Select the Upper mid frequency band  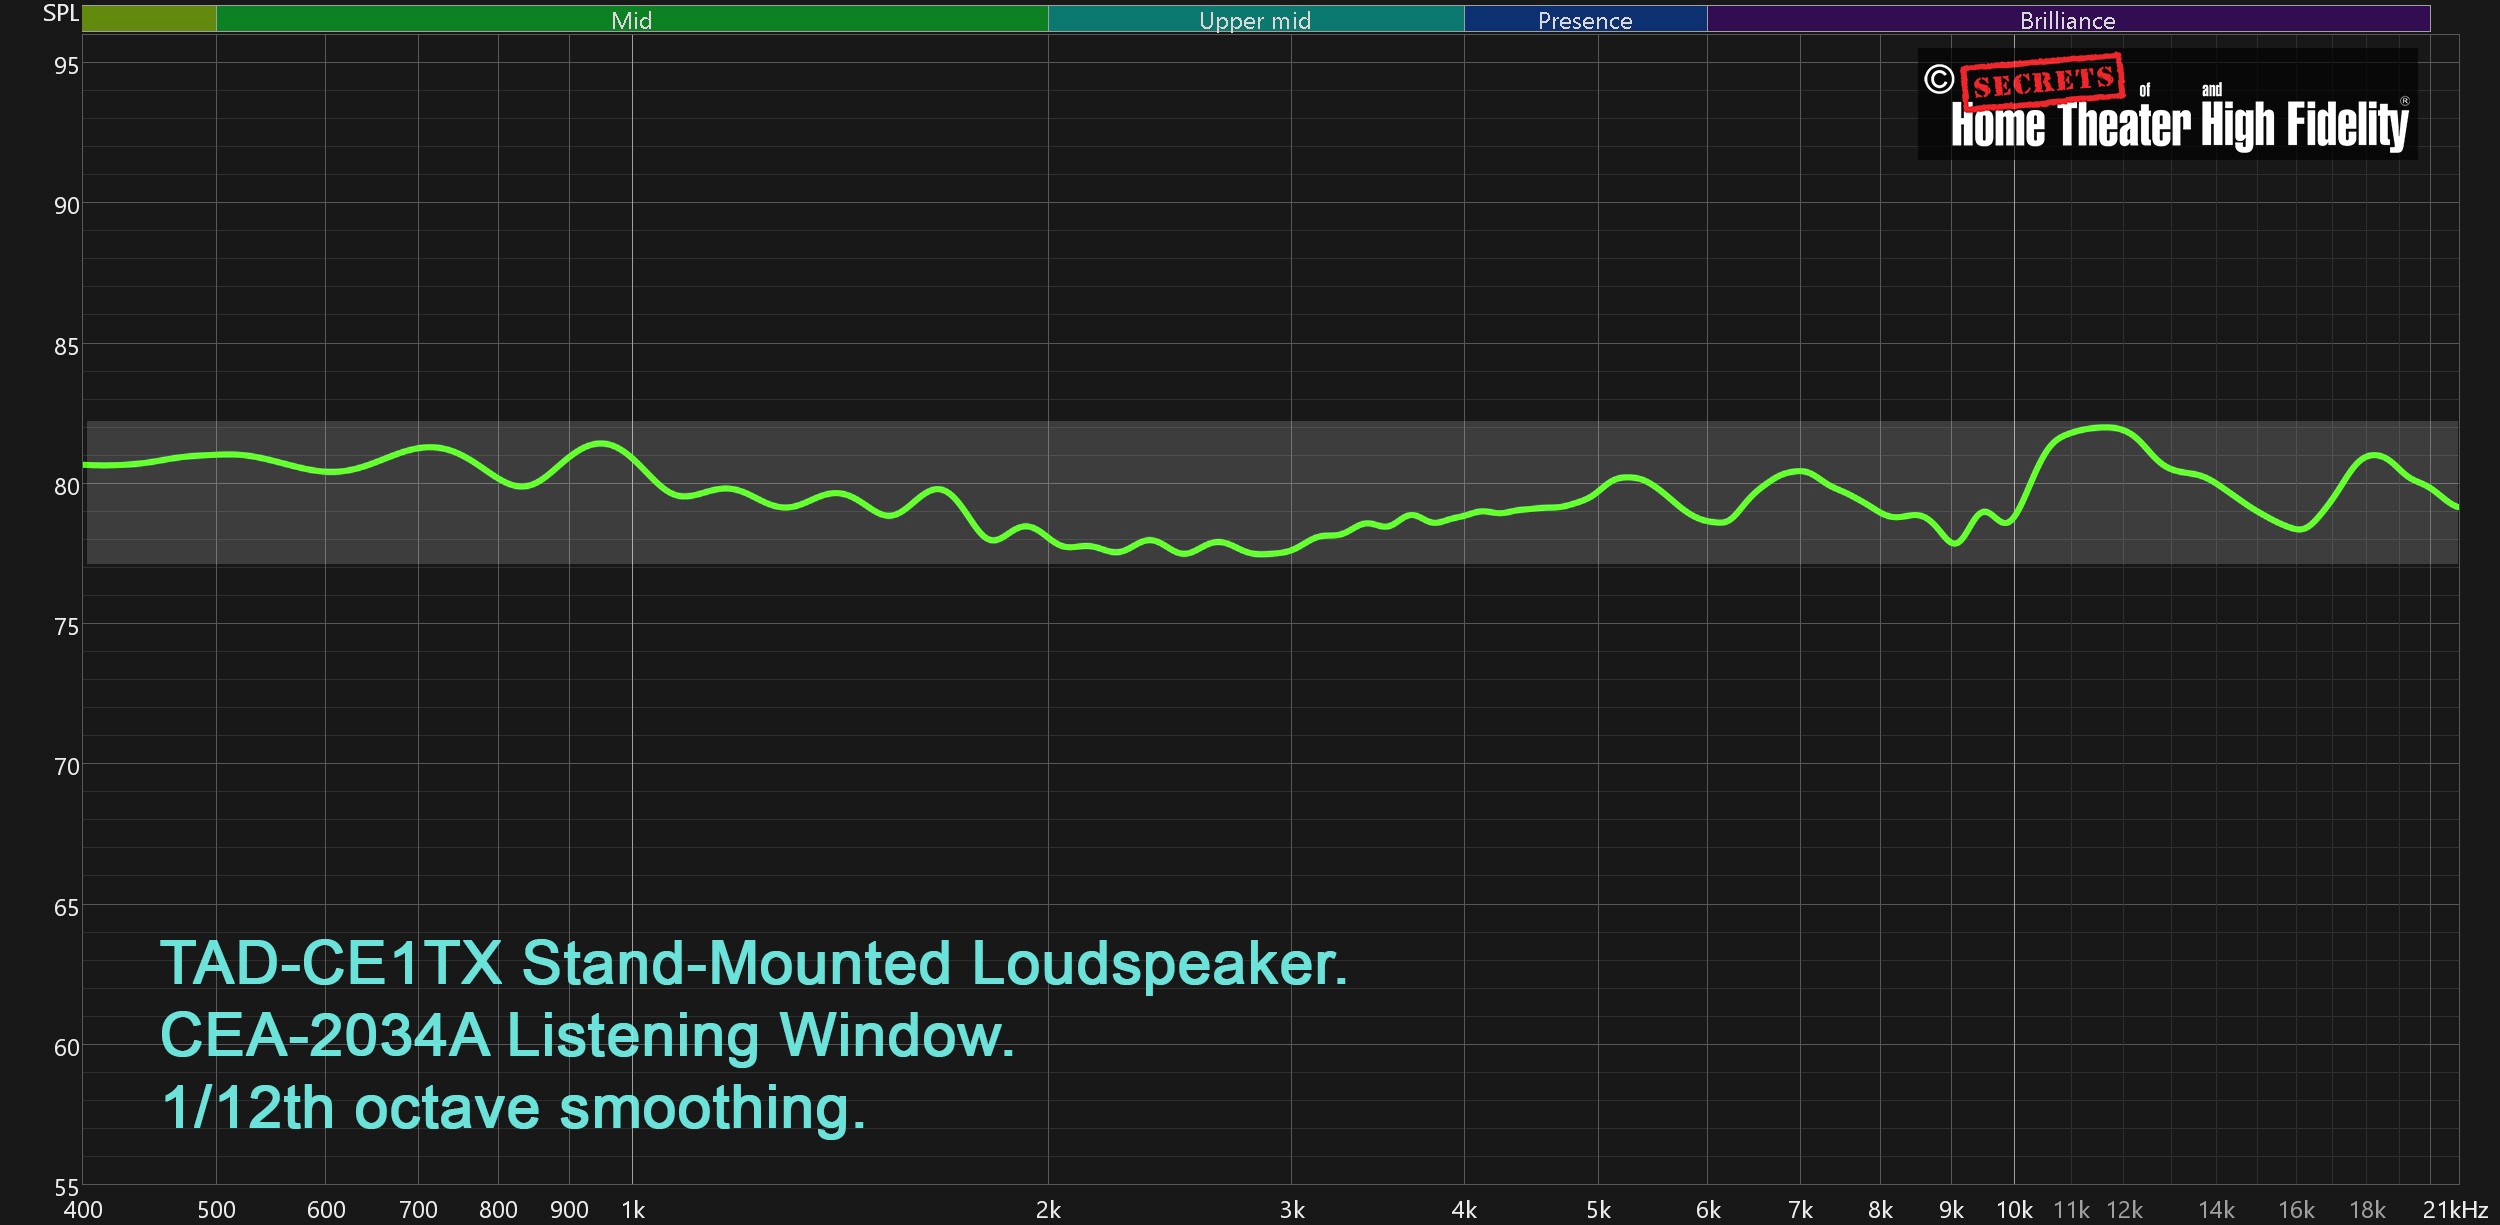(x=1256, y=19)
